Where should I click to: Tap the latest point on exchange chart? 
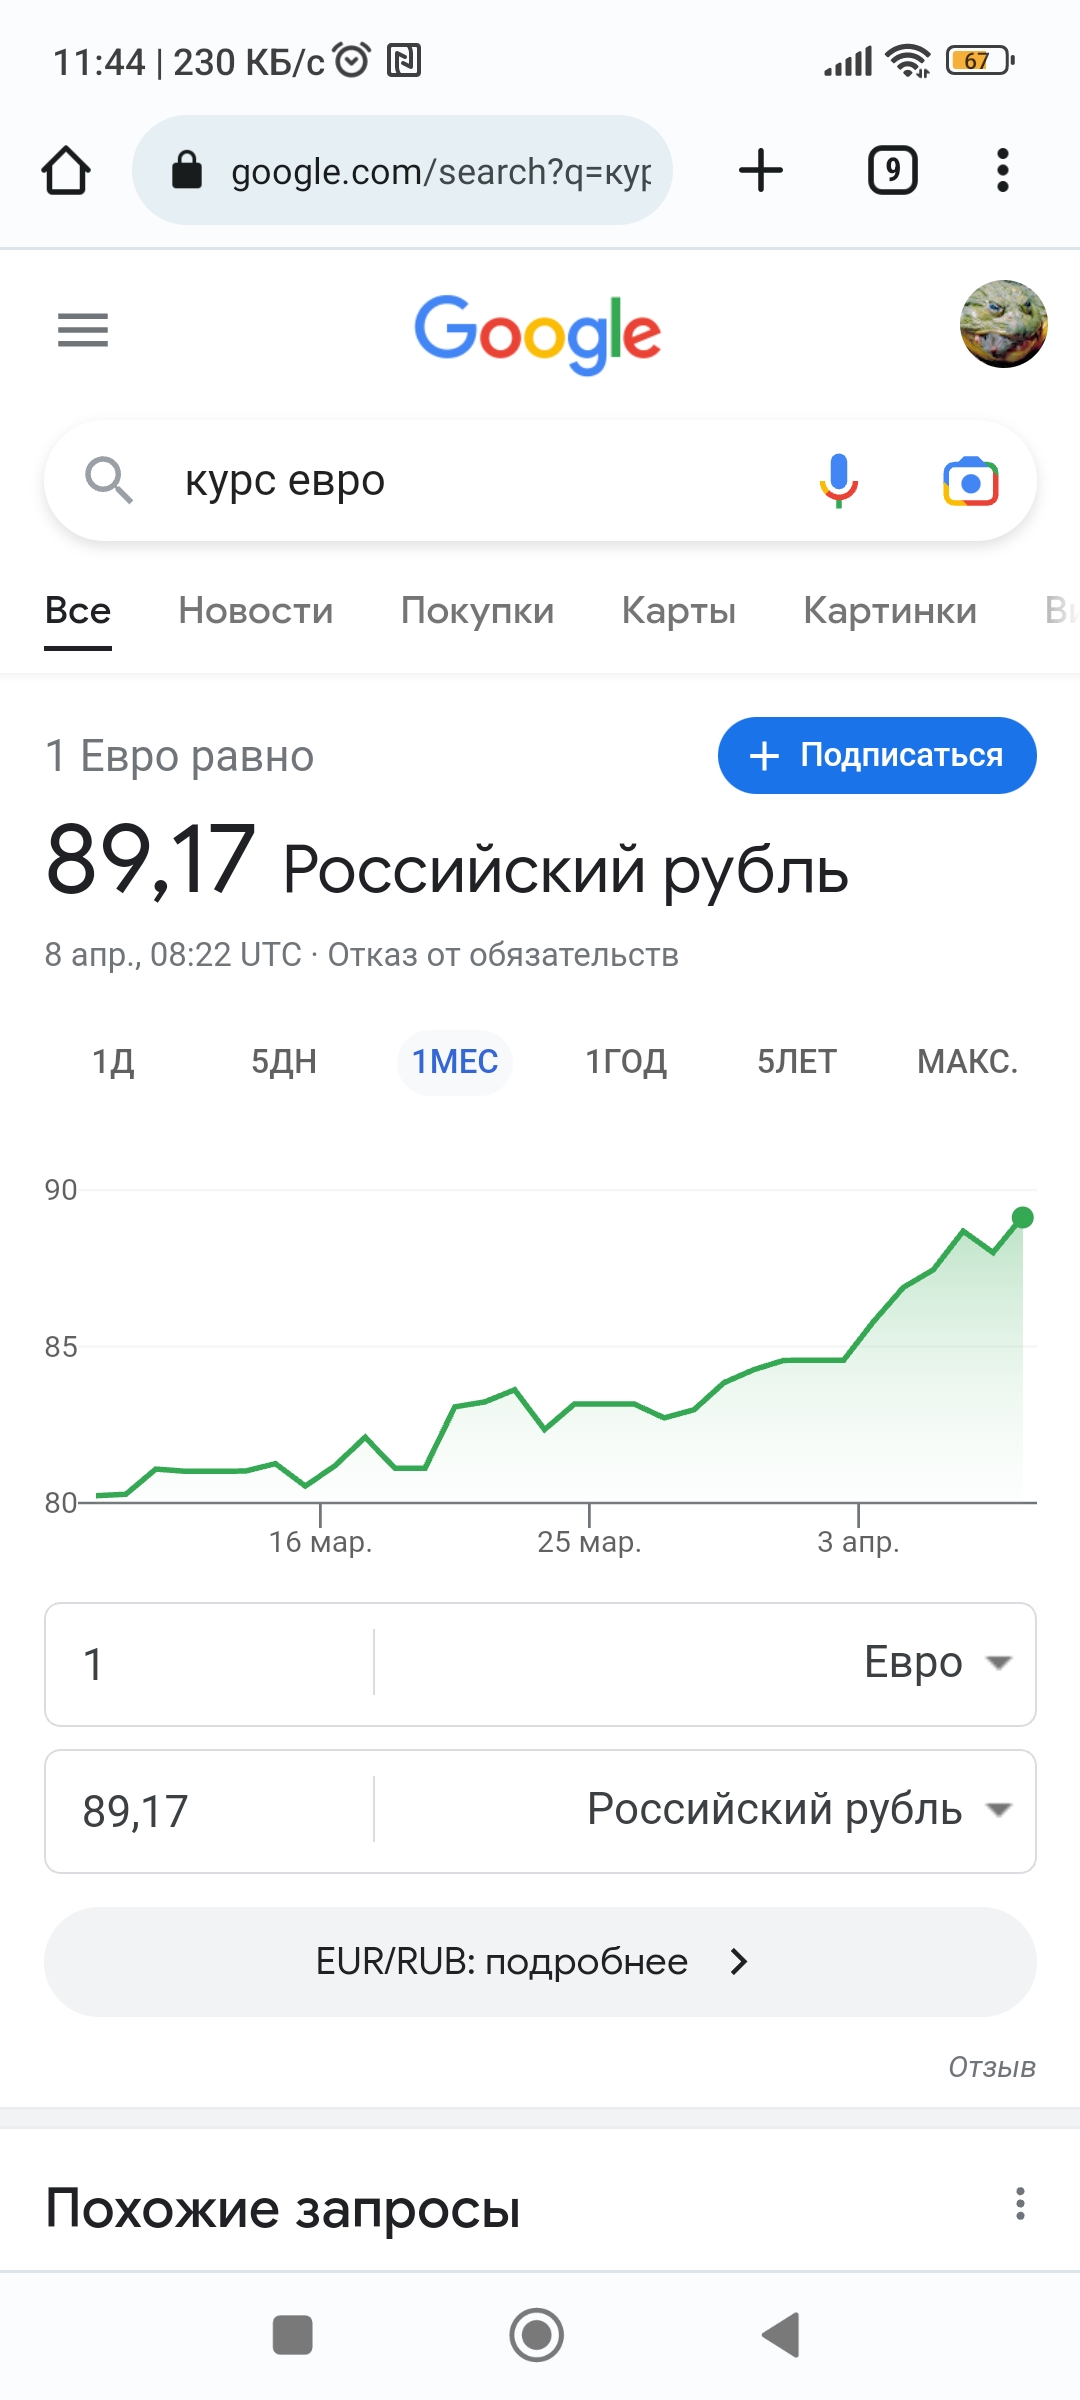[1022, 1217]
